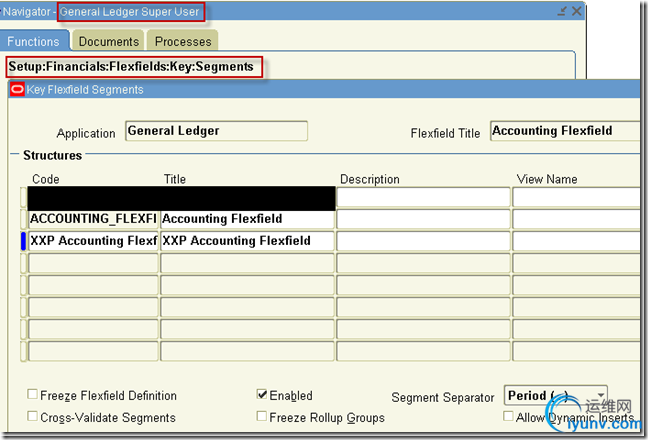Viewport: 648px width, 440px height.
Task: Open the Documents tab
Action: 108,41
